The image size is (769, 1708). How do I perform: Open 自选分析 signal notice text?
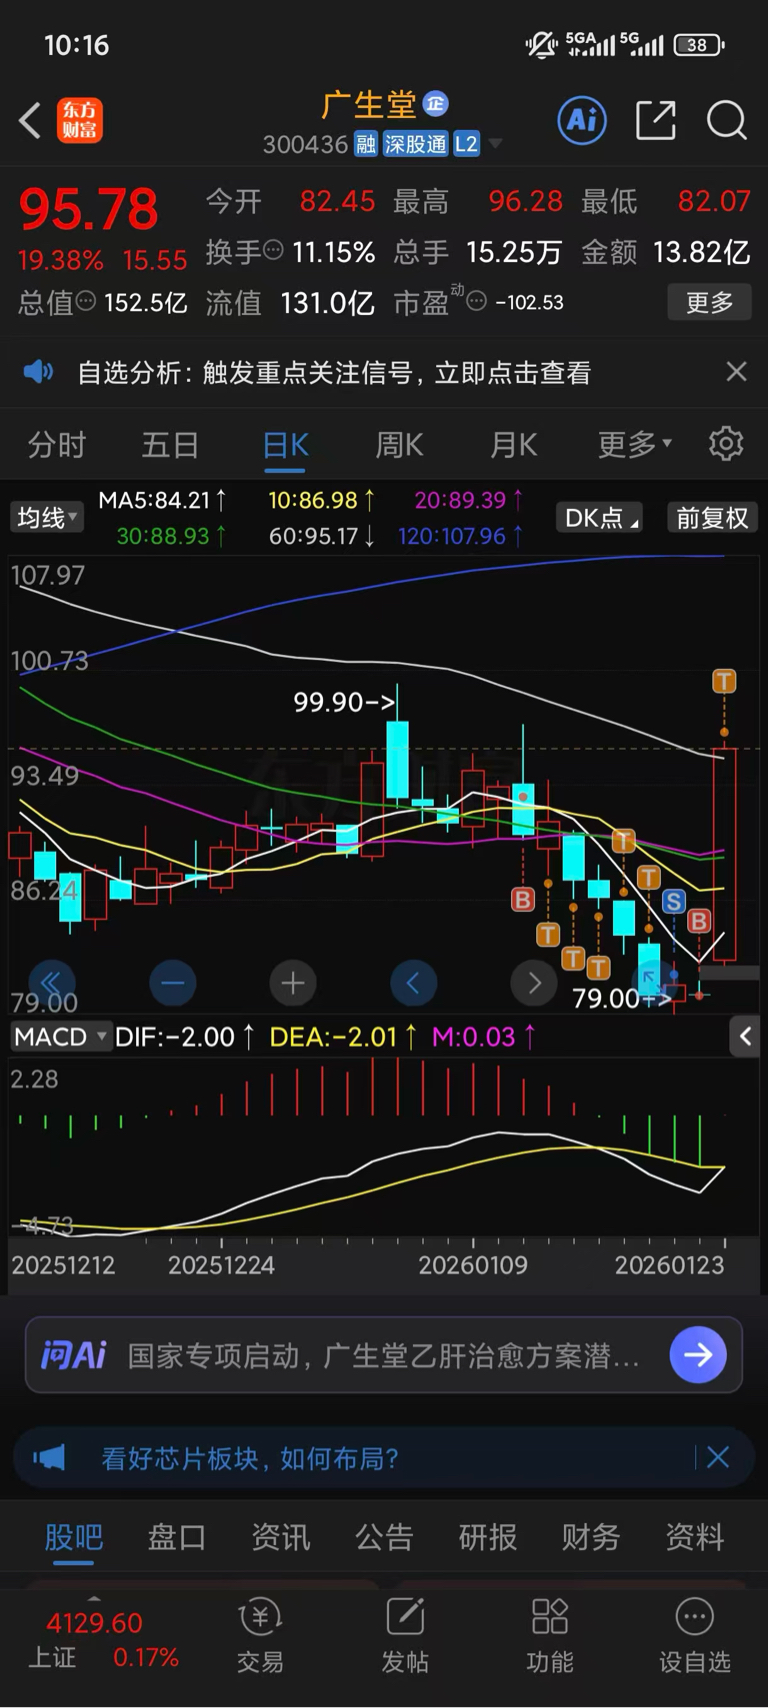tap(335, 373)
